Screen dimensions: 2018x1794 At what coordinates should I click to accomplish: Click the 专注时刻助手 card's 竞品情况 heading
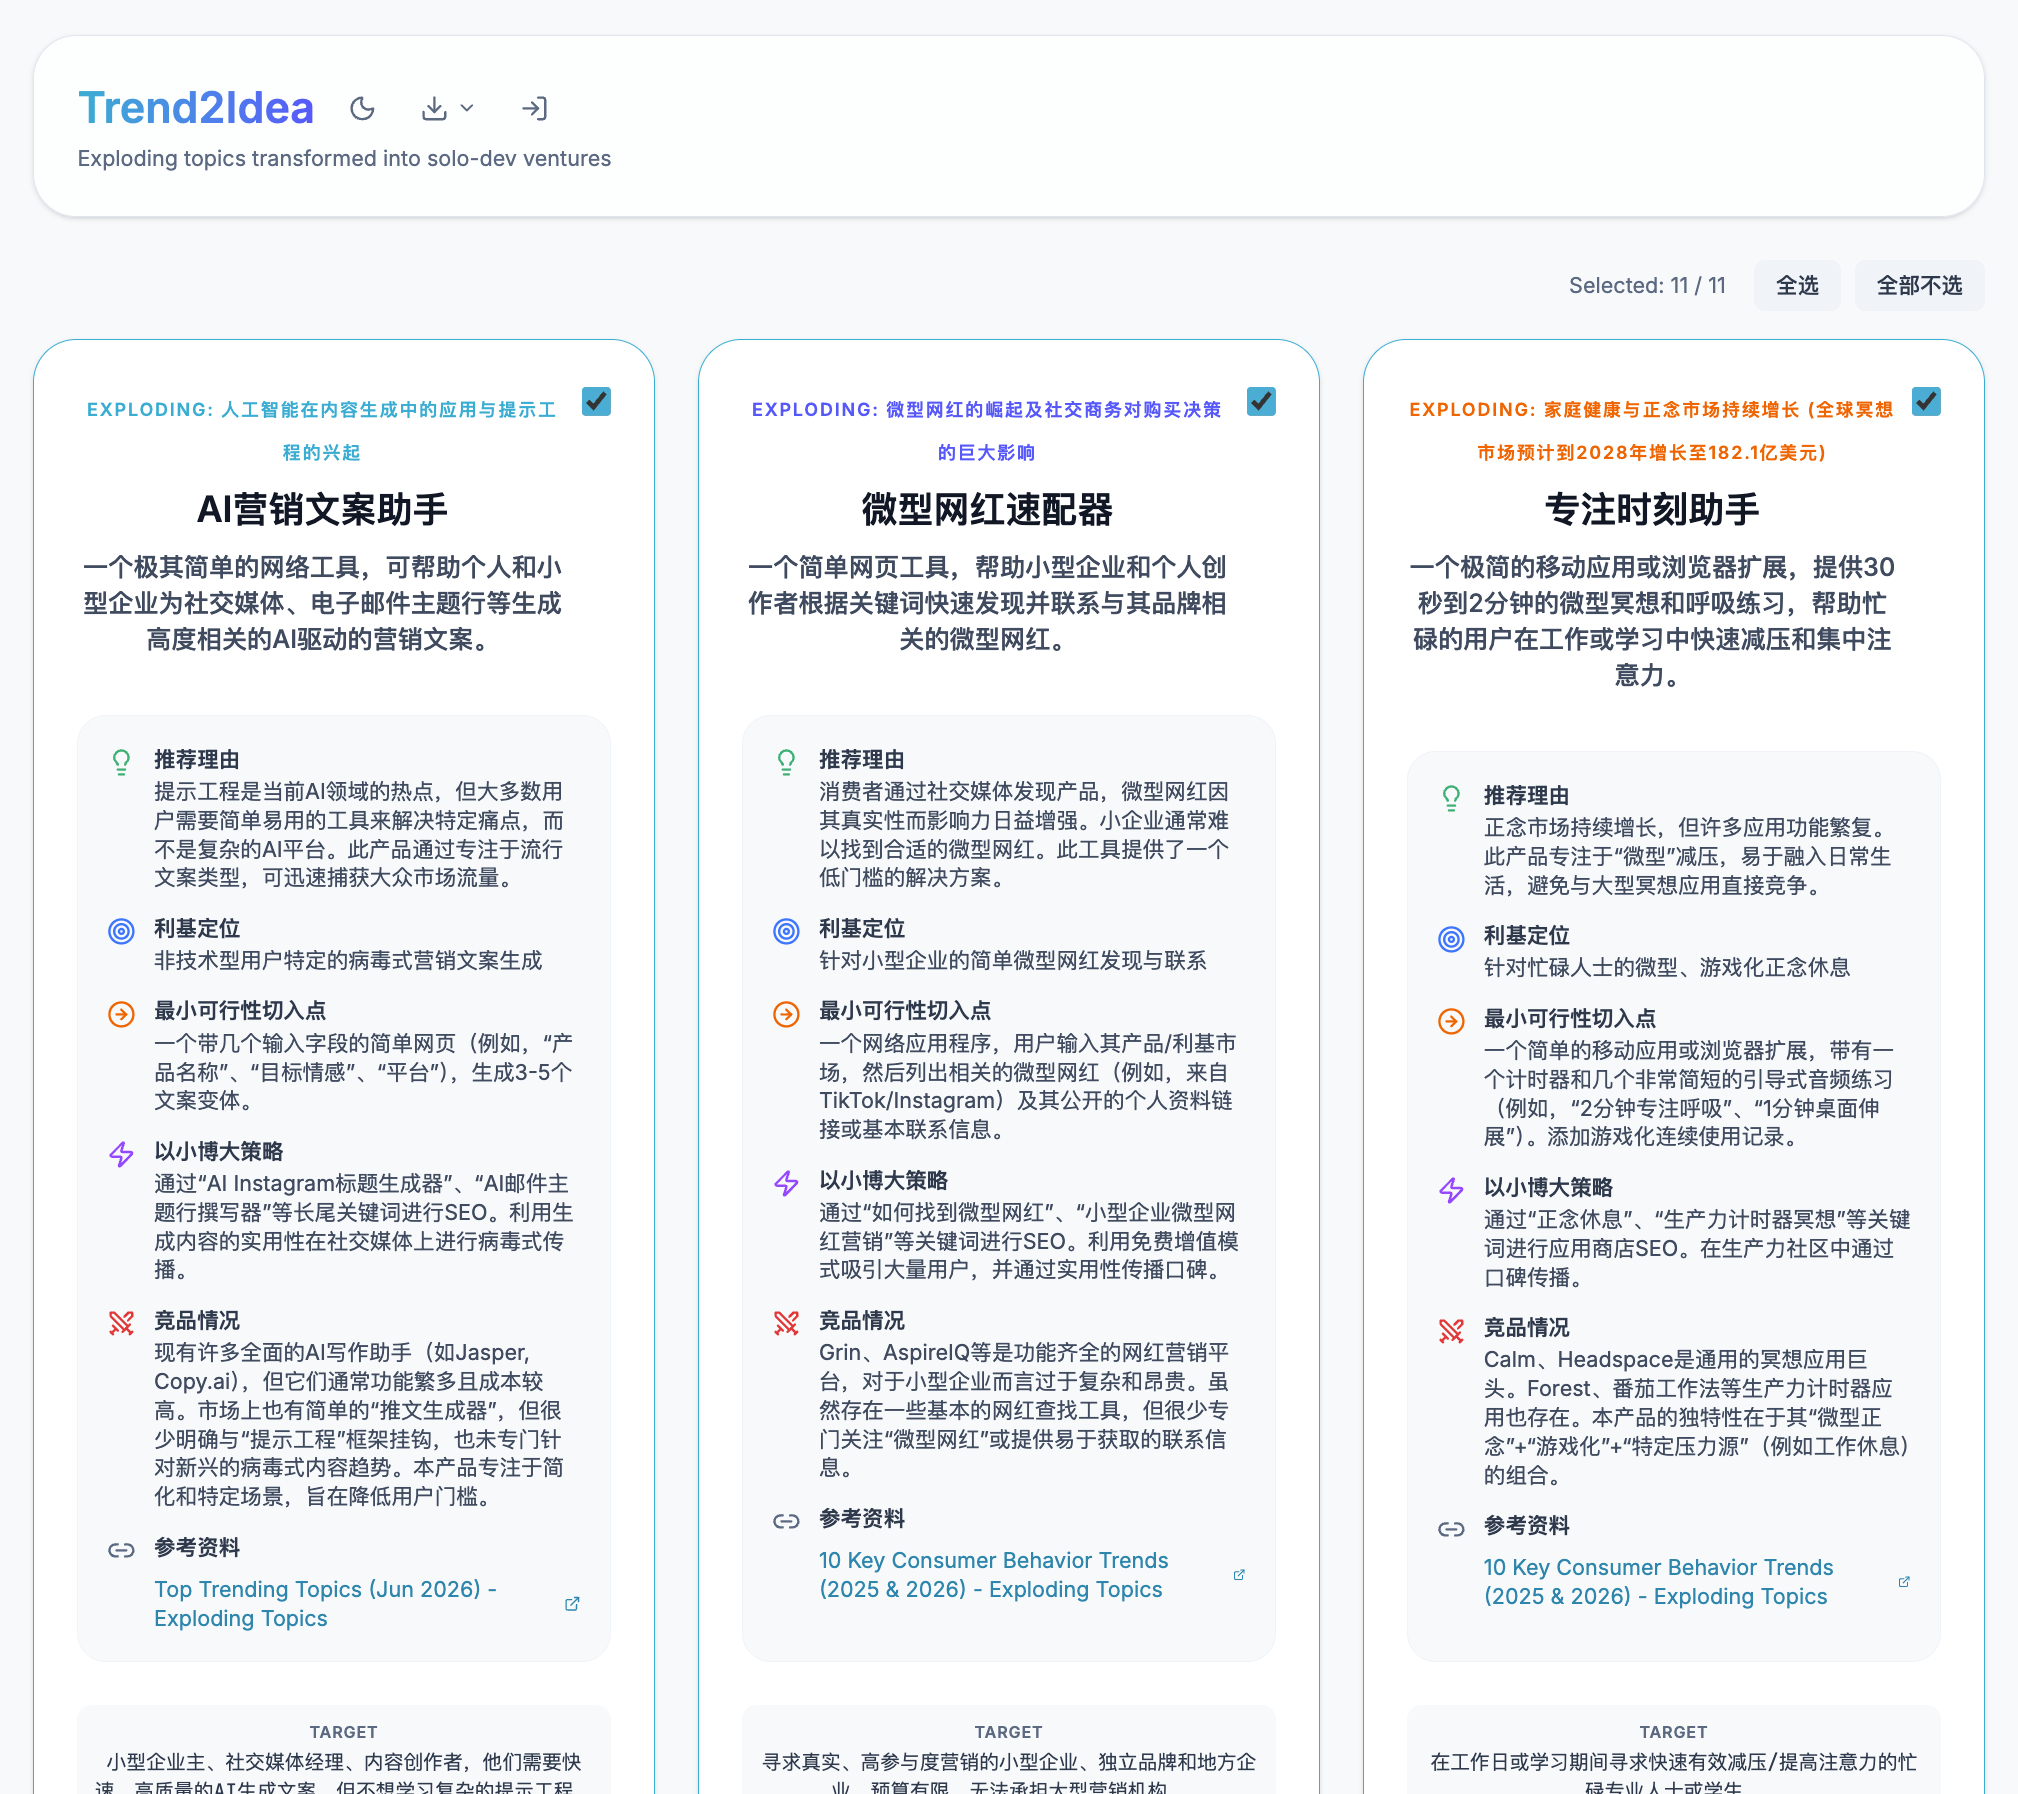(1527, 1328)
